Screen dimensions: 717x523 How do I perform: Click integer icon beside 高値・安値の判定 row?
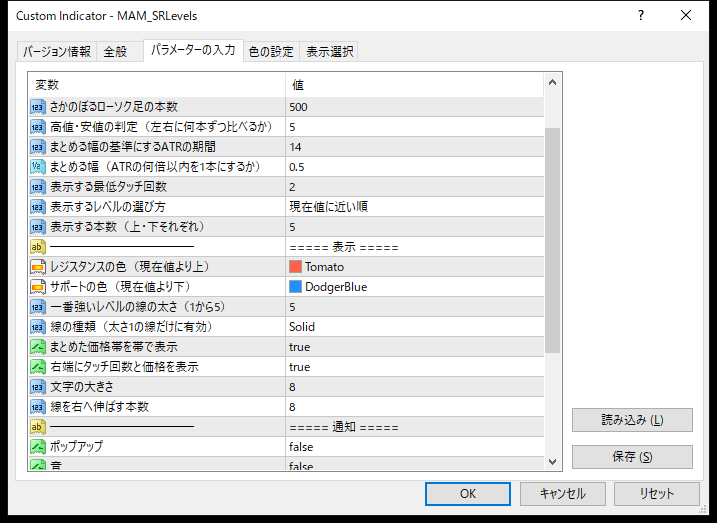(38, 127)
